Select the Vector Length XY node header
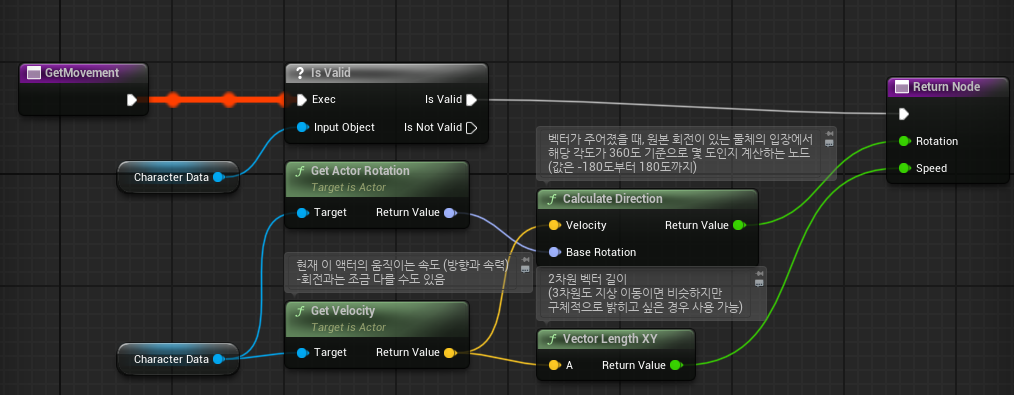 616,339
